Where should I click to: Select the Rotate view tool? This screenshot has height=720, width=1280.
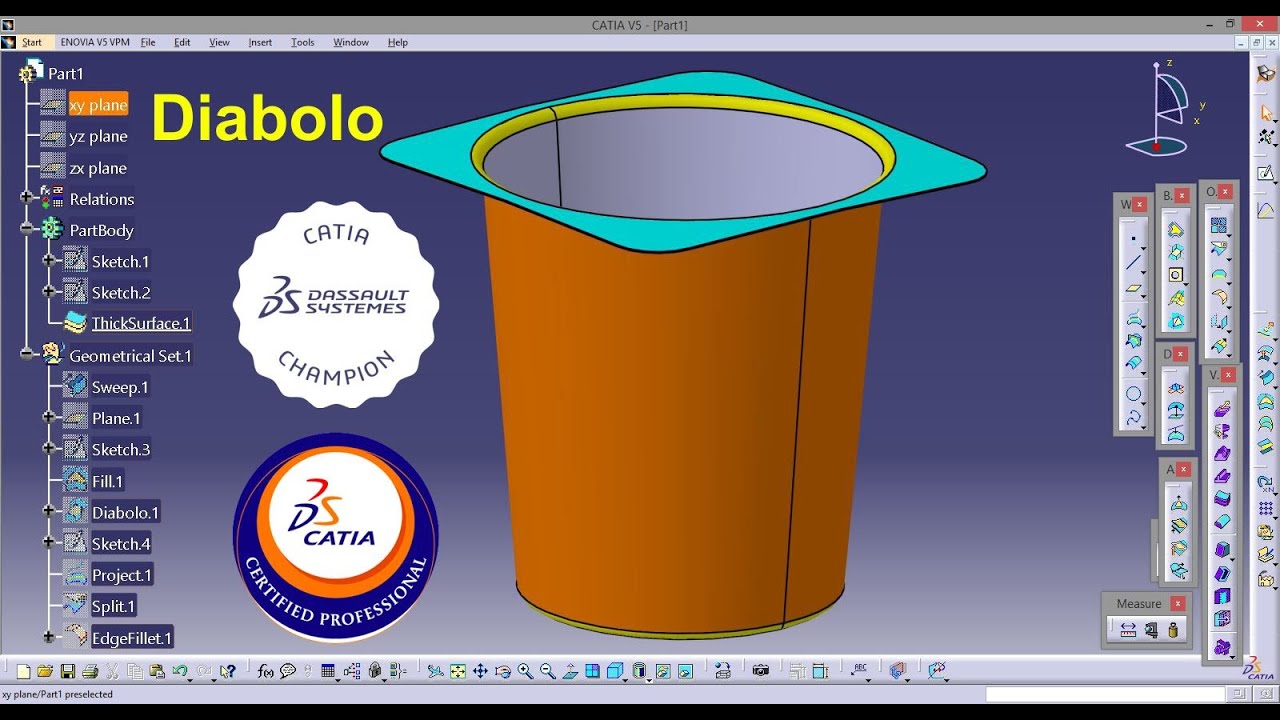point(503,671)
